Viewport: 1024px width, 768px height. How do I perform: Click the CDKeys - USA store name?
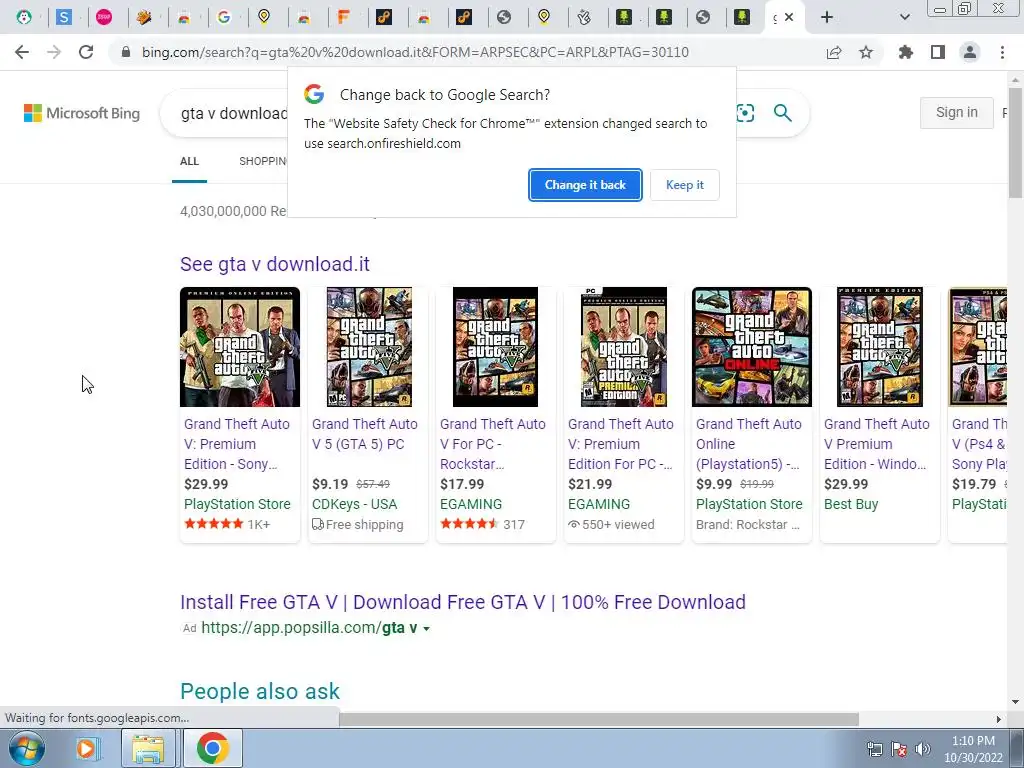coord(355,504)
